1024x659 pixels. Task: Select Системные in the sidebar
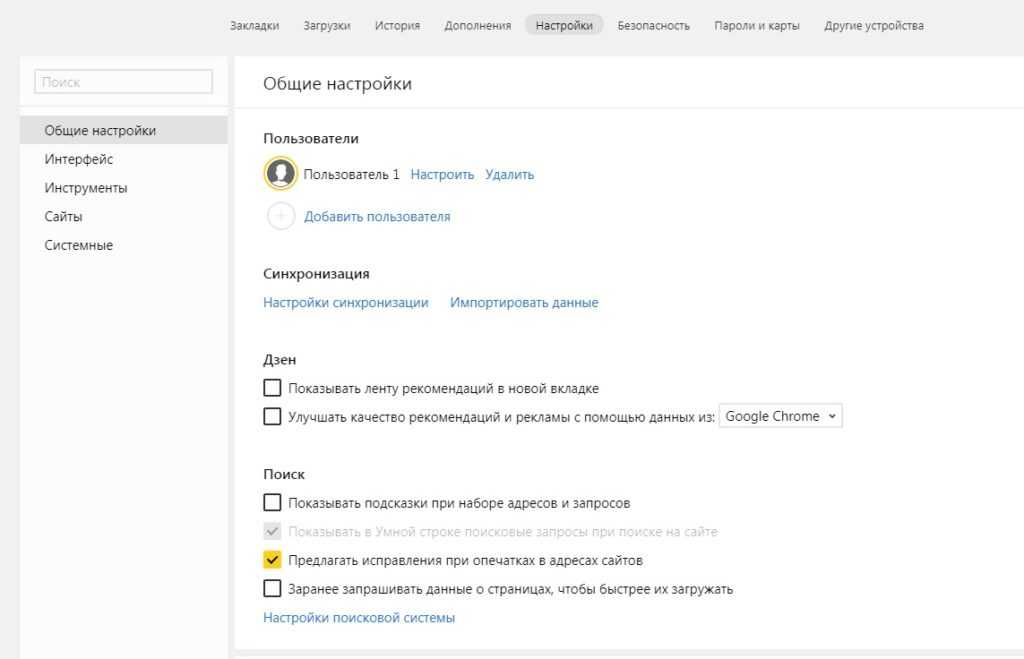coord(79,245)
